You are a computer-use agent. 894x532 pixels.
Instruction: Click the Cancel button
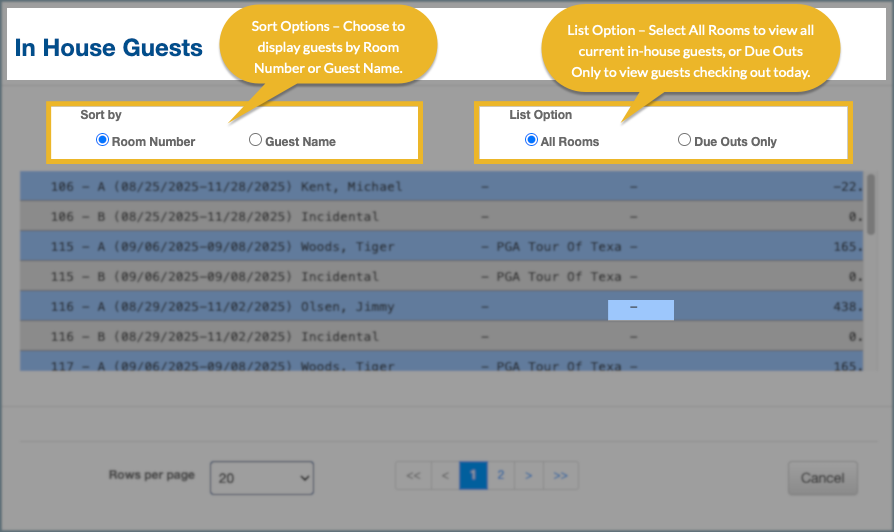tap(822, 478)
